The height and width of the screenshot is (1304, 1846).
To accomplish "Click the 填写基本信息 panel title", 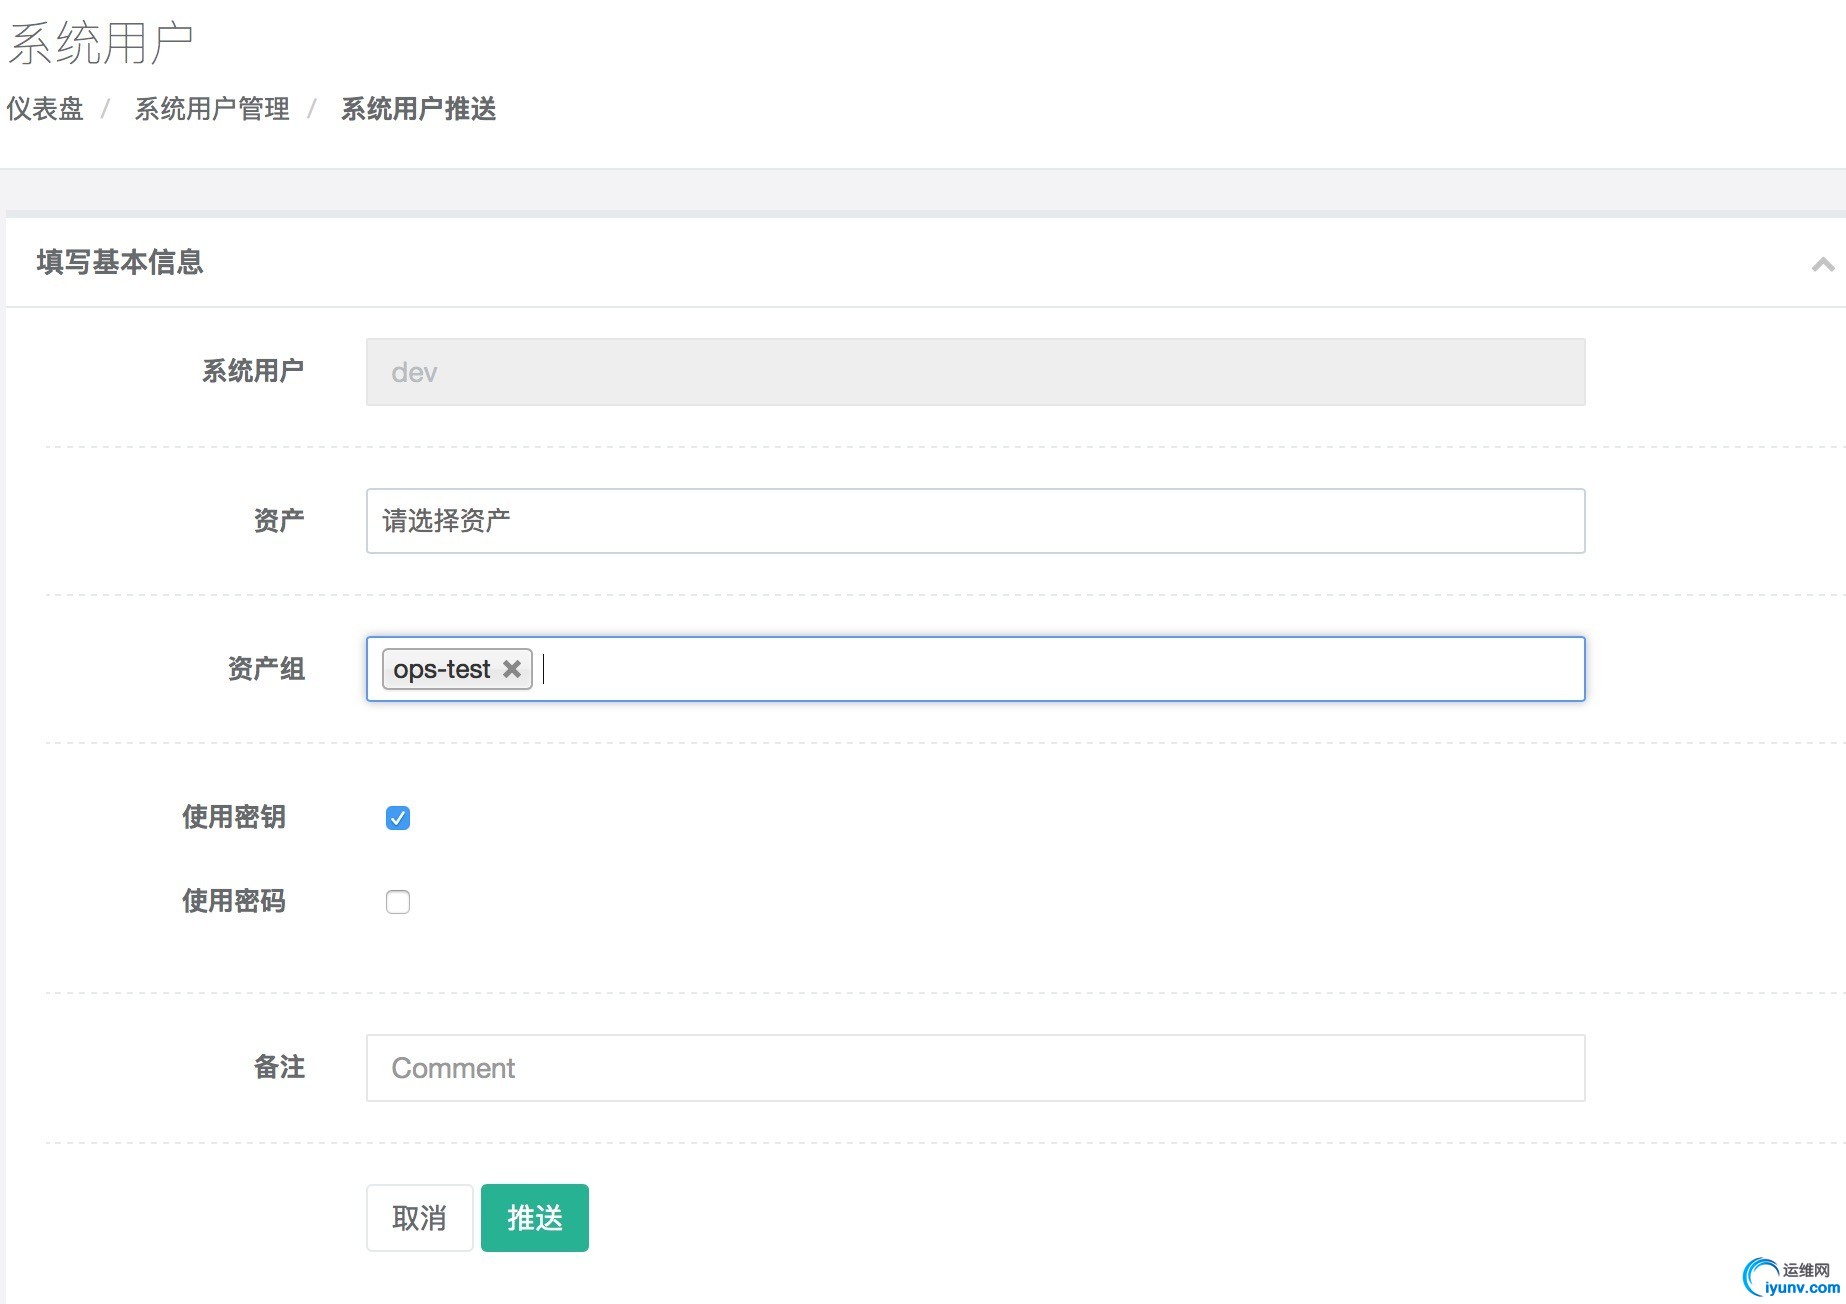I will (120, 262).
